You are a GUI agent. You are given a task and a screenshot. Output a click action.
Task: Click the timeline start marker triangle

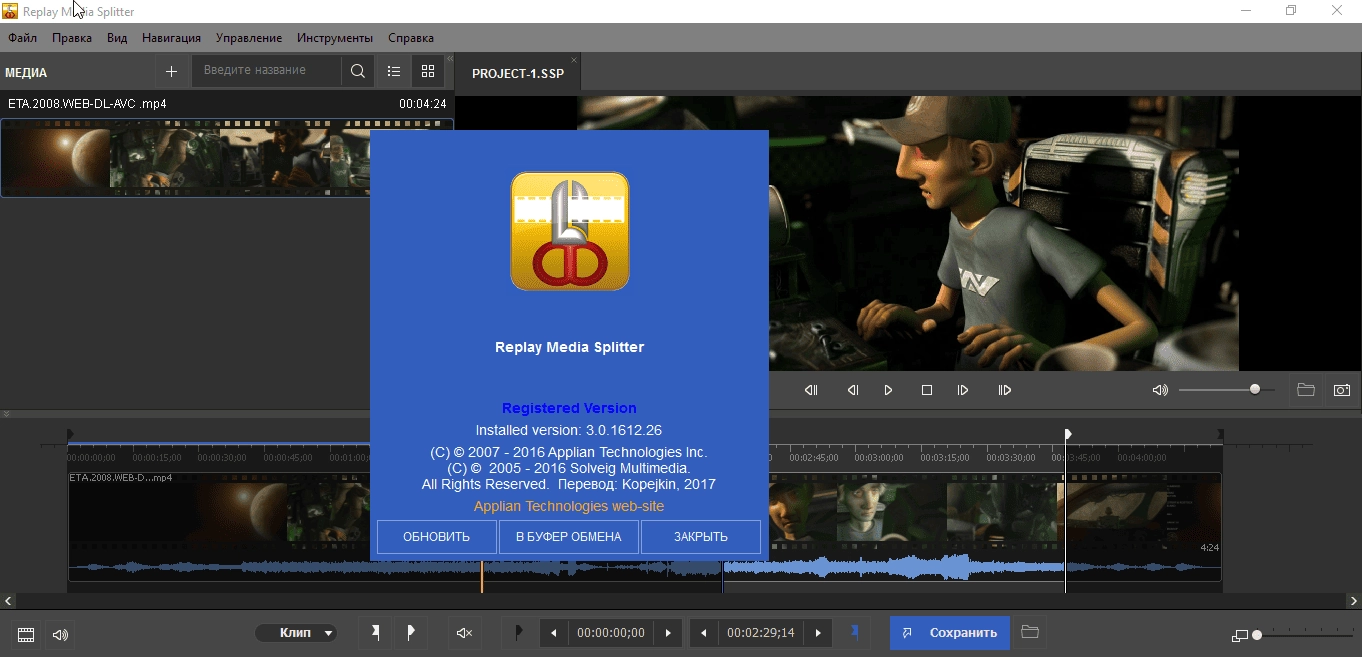tap(70, 434)
